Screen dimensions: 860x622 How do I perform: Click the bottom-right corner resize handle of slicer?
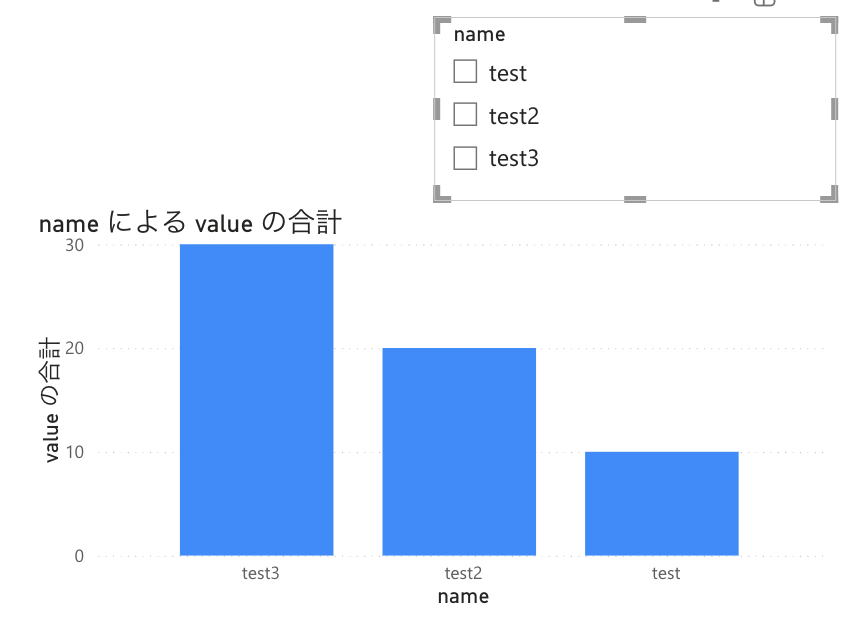coord(829,194)
